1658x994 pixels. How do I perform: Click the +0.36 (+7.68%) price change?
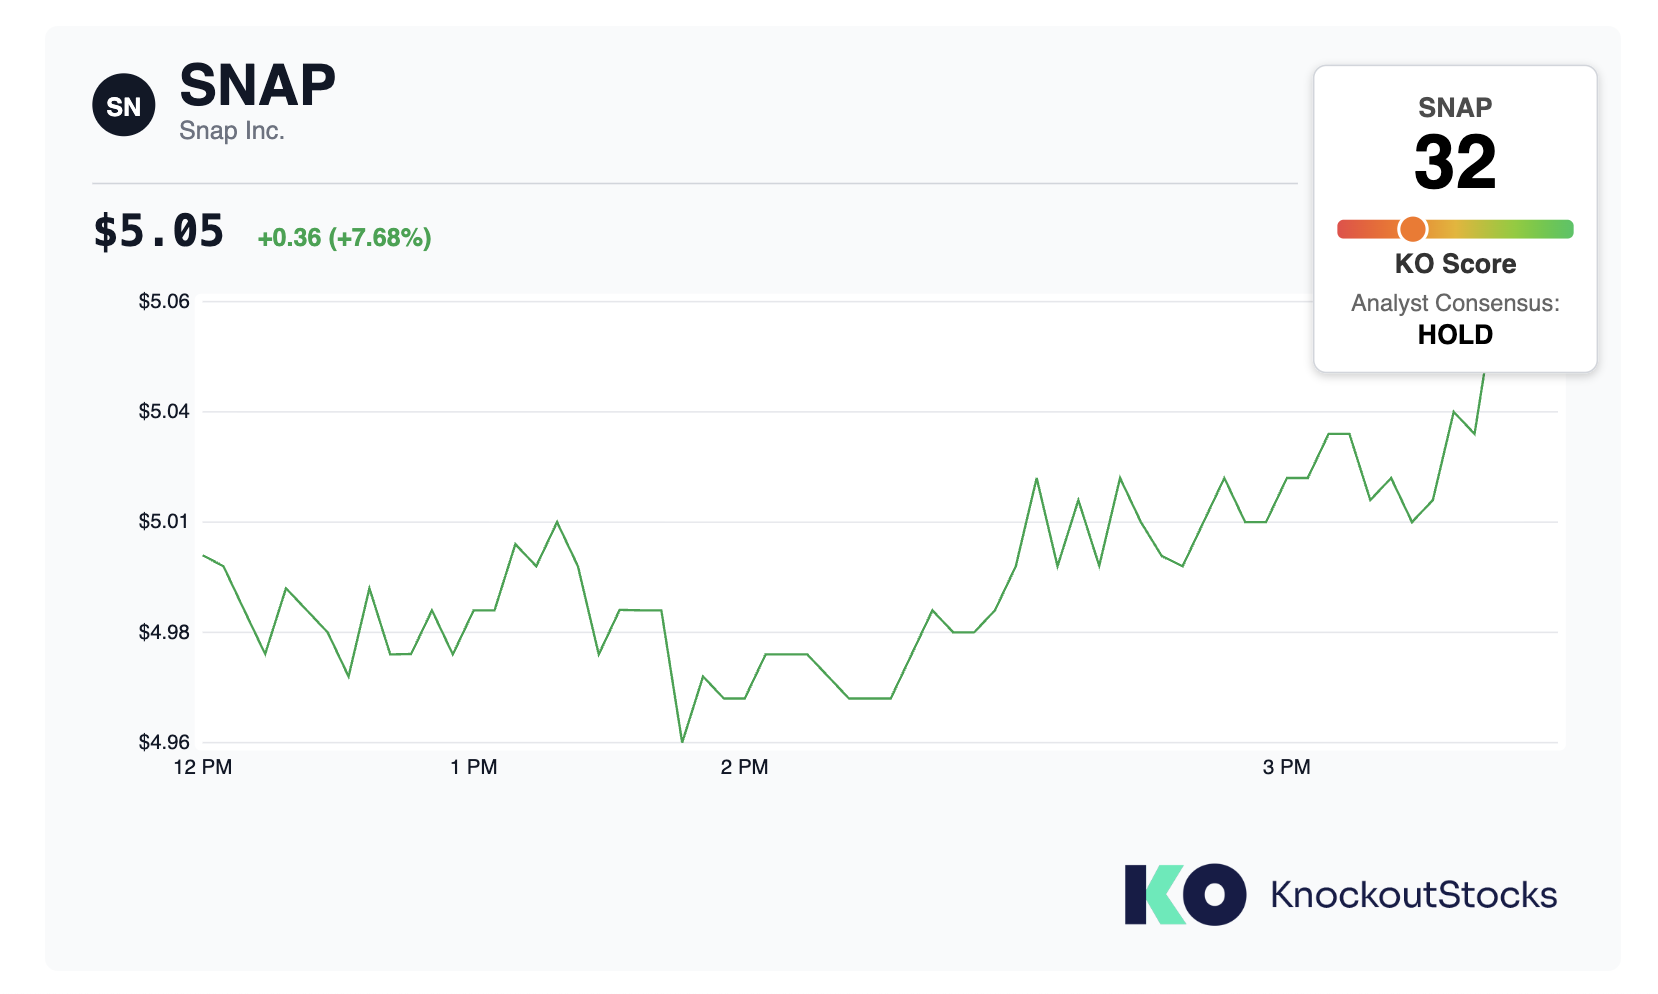point(344,238)
